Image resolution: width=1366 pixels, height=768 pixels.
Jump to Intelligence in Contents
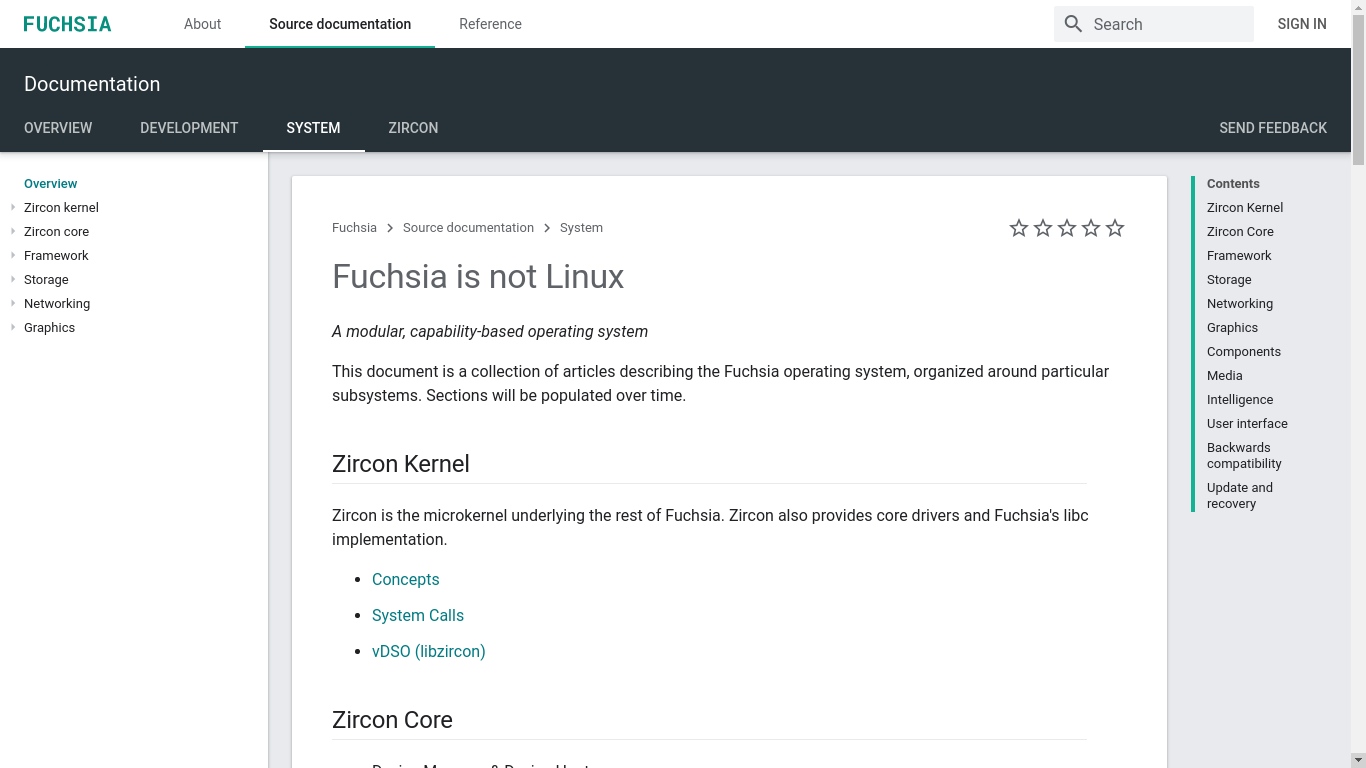(x=1240, y=400)
